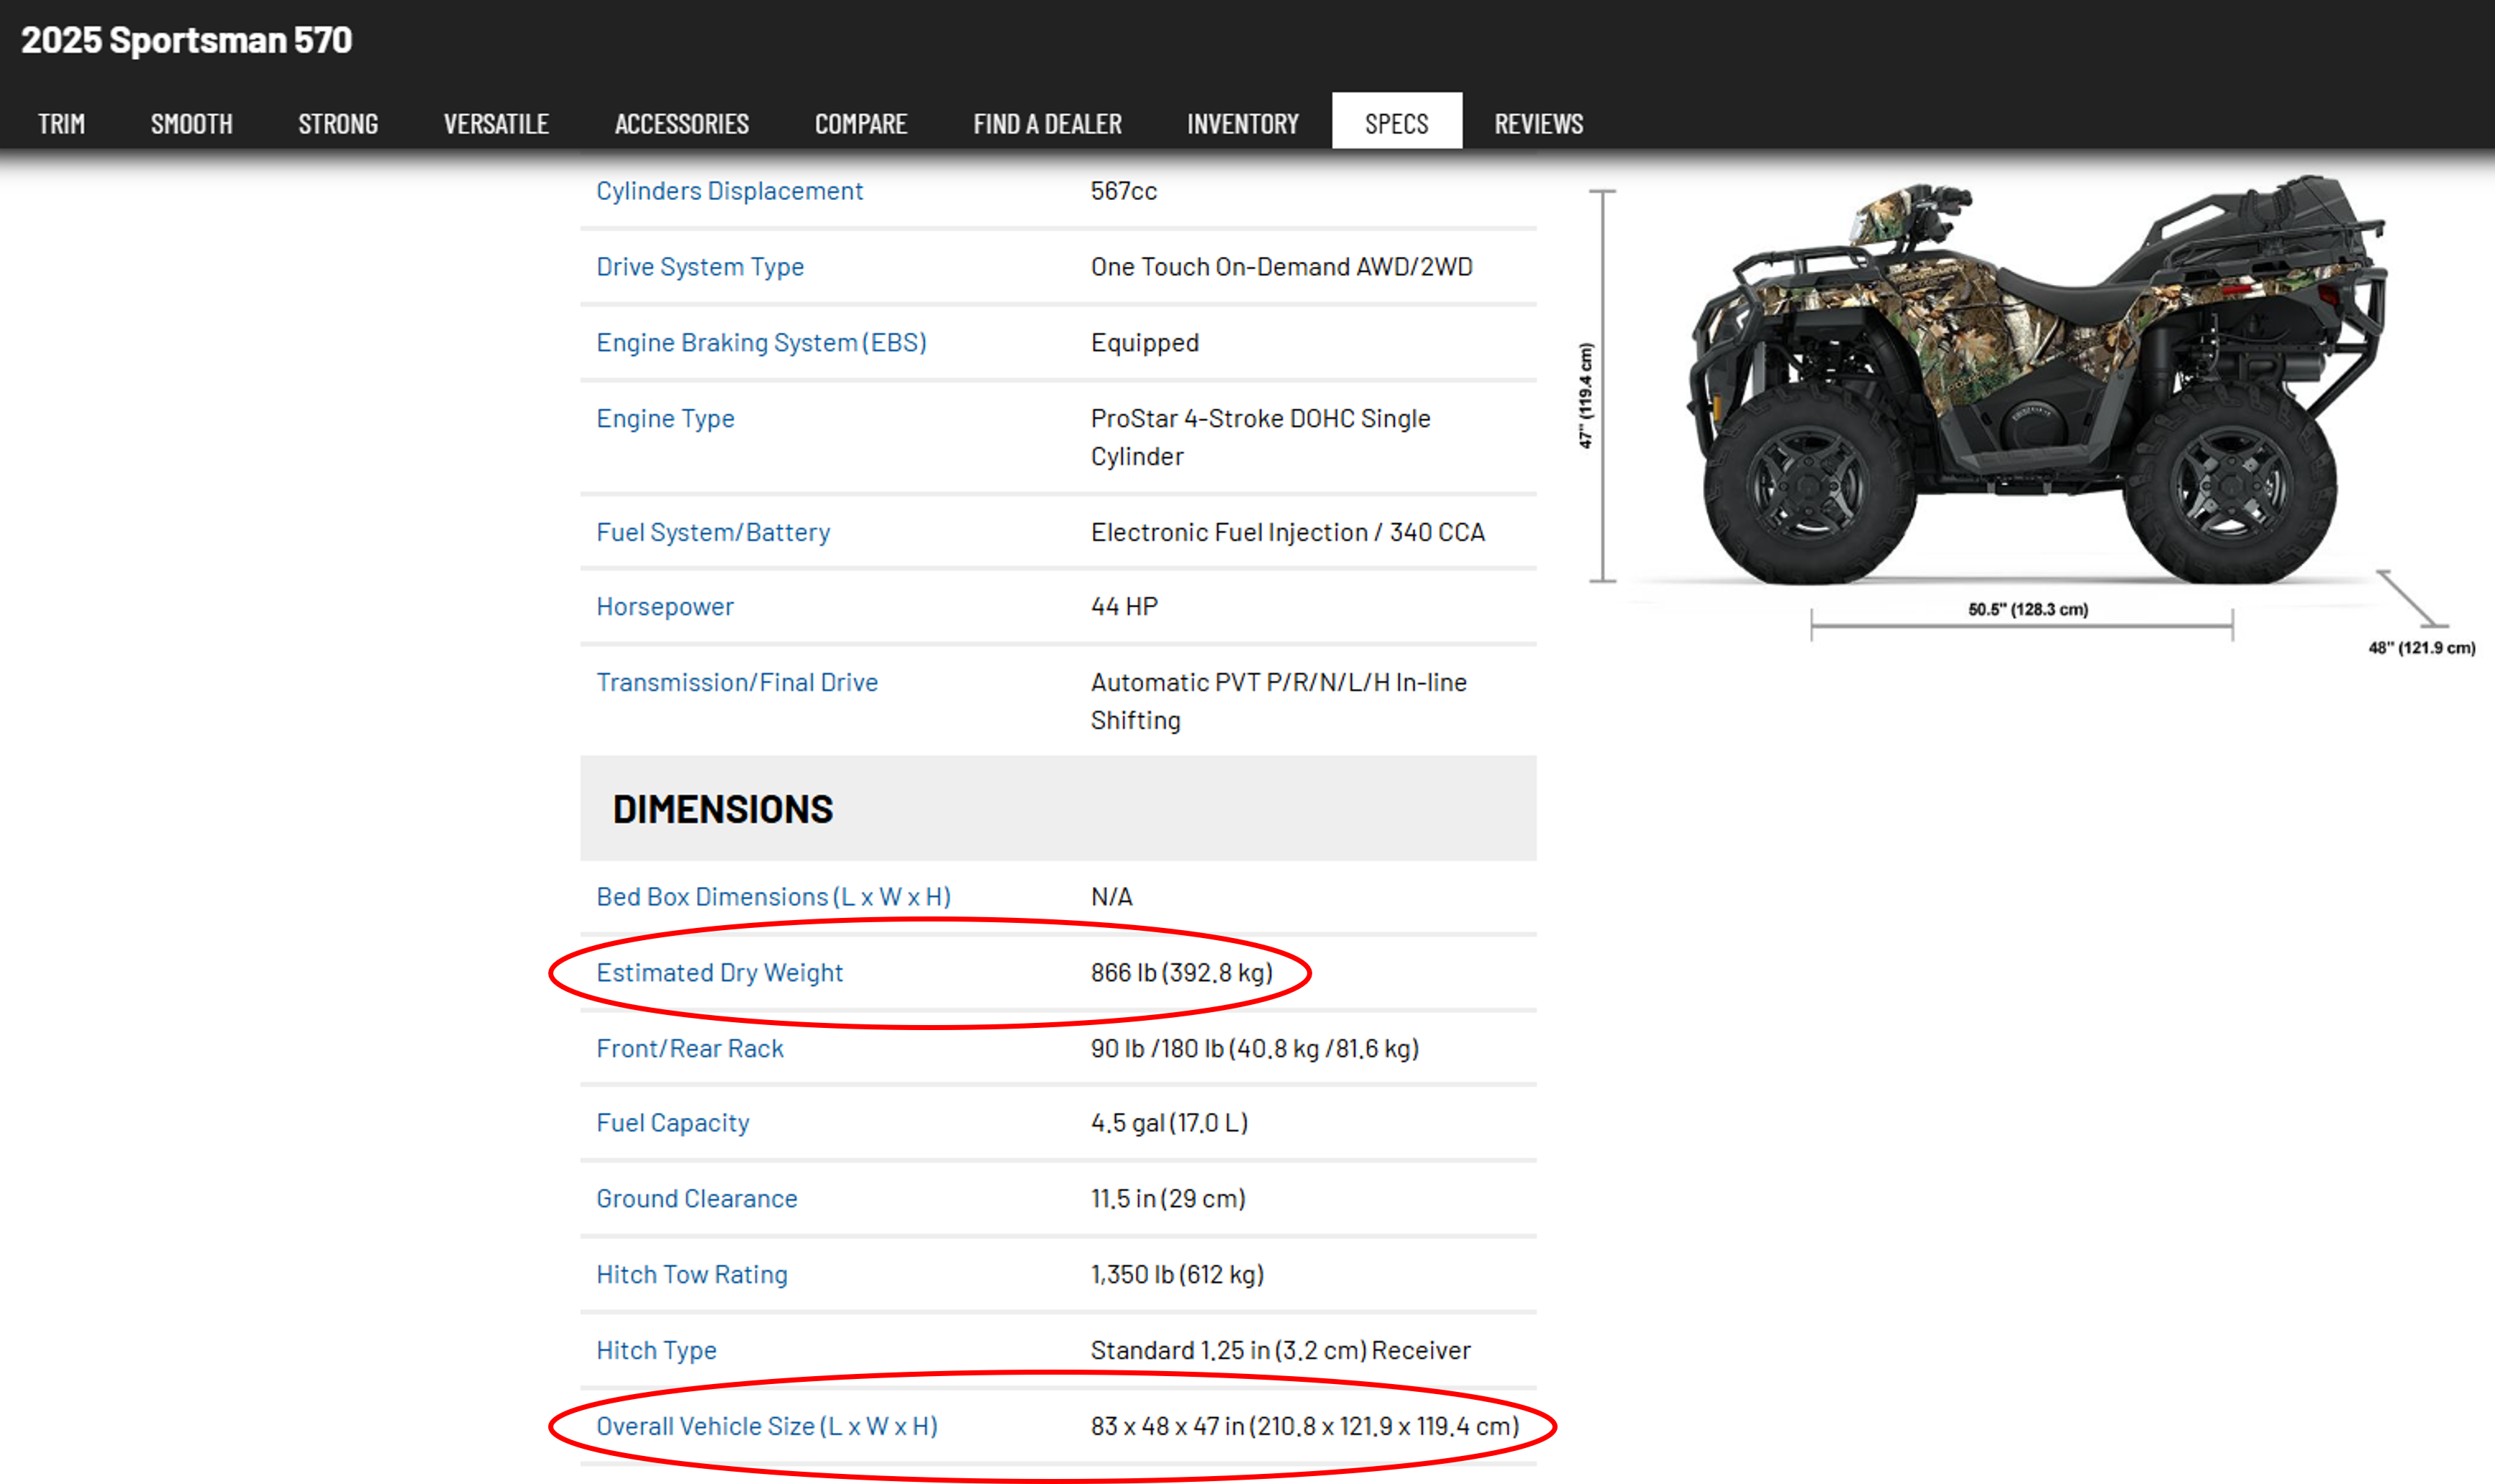Click the 1,350 lb (612 kg) value
The height and width of the screenshot is (1484, 2495).
point(1177,1275)
